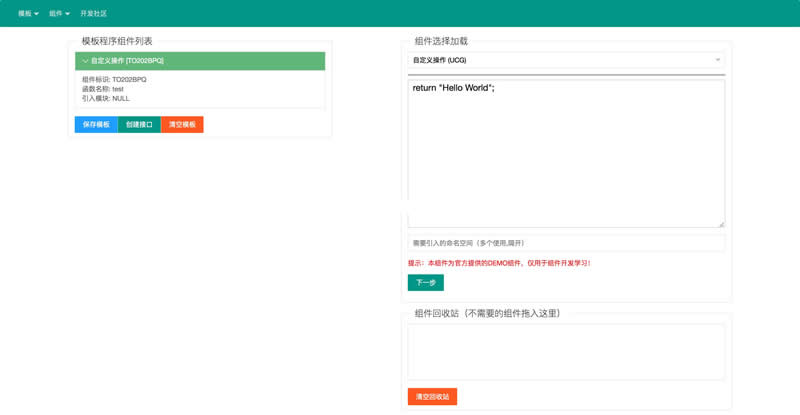Click the red DEMO组件 hint text

coord(499,263)
